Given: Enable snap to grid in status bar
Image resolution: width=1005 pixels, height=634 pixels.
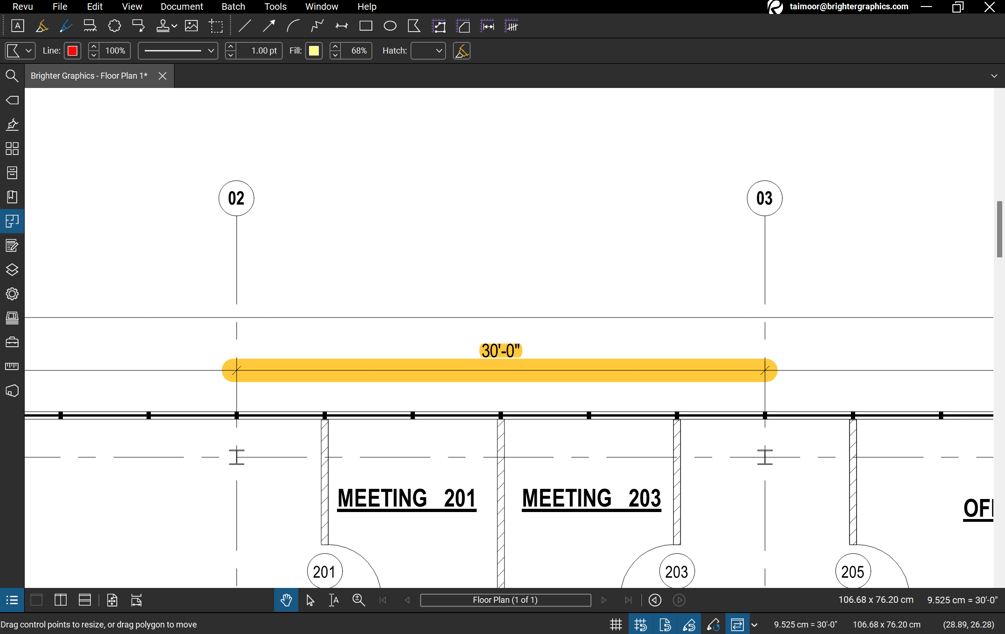Looking at the screenshot, I should 639,624.
